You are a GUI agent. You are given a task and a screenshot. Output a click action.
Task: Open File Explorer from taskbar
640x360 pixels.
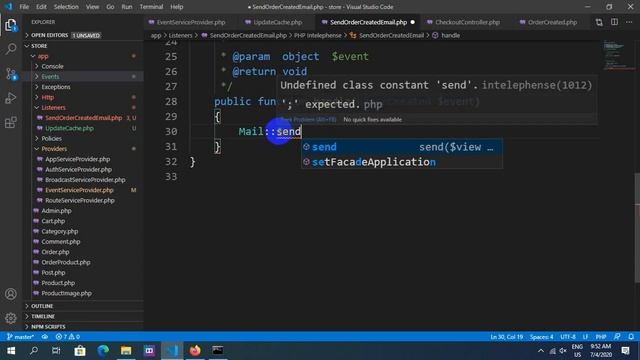click(126, 351)
